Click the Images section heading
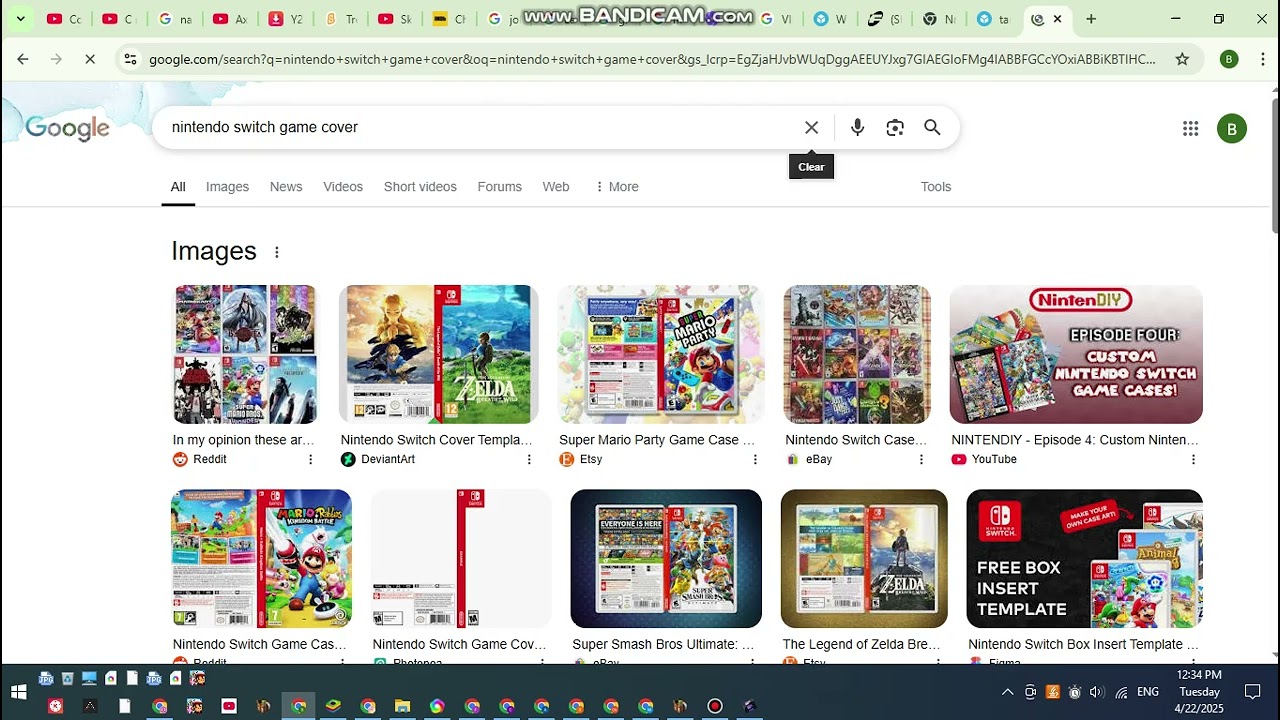 [x=214, y=251]
